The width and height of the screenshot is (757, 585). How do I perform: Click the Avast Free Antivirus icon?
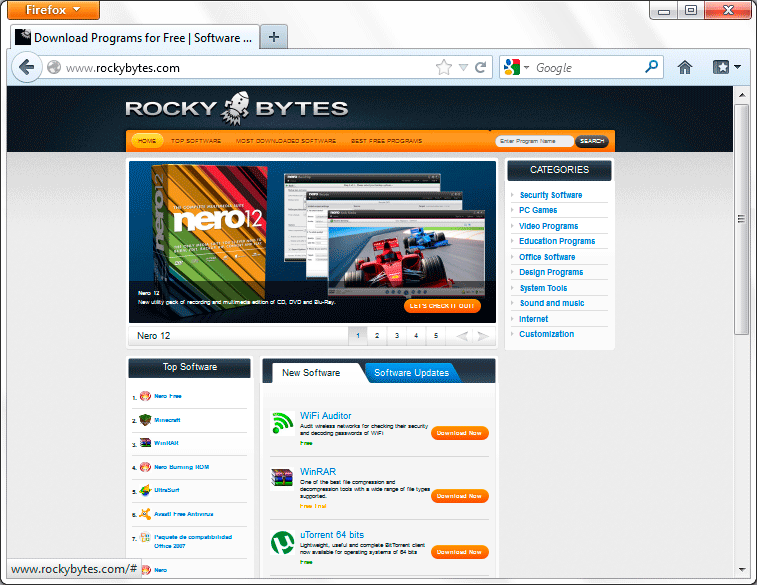(x=145, y=514)
